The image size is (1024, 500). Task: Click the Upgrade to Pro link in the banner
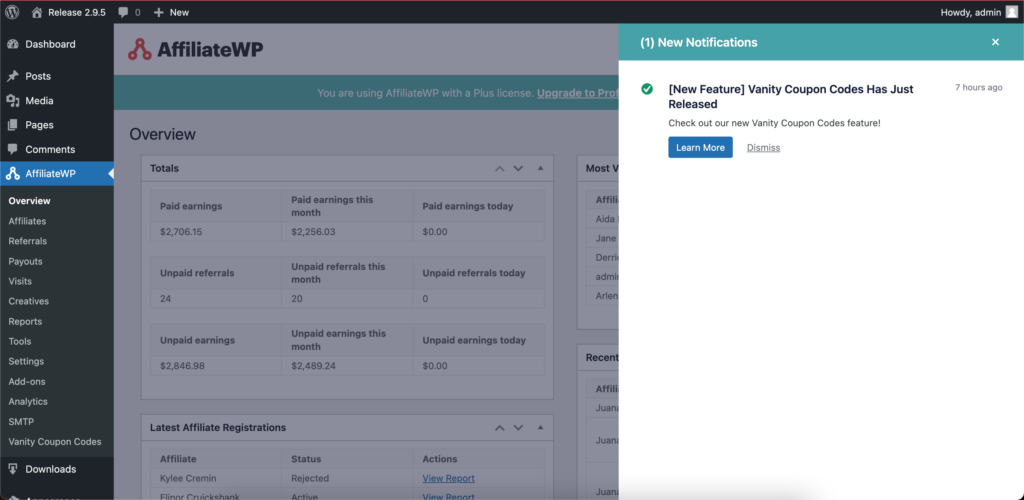coord(577,93)
